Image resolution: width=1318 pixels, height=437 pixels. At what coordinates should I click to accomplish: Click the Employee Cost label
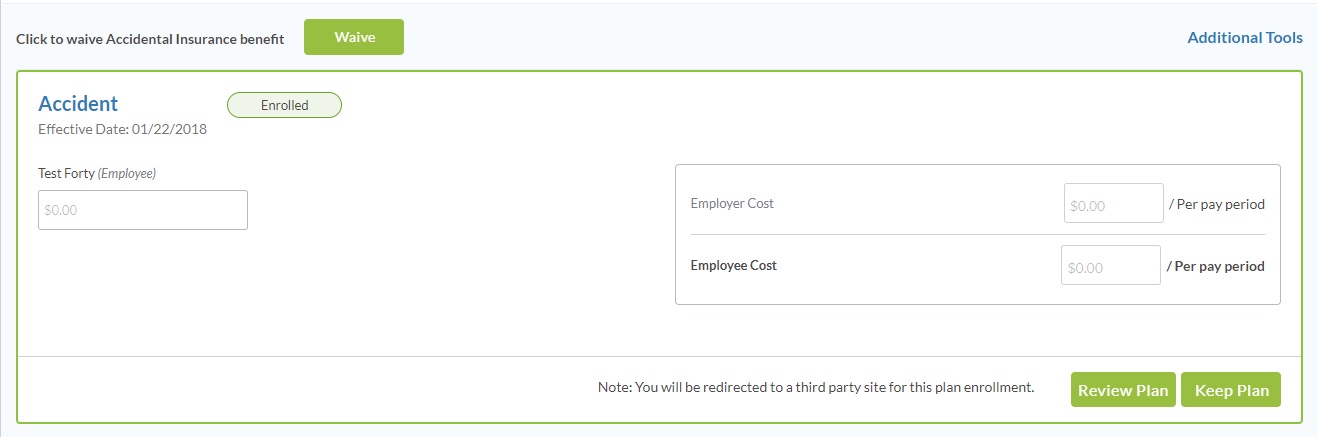[733, 266]
